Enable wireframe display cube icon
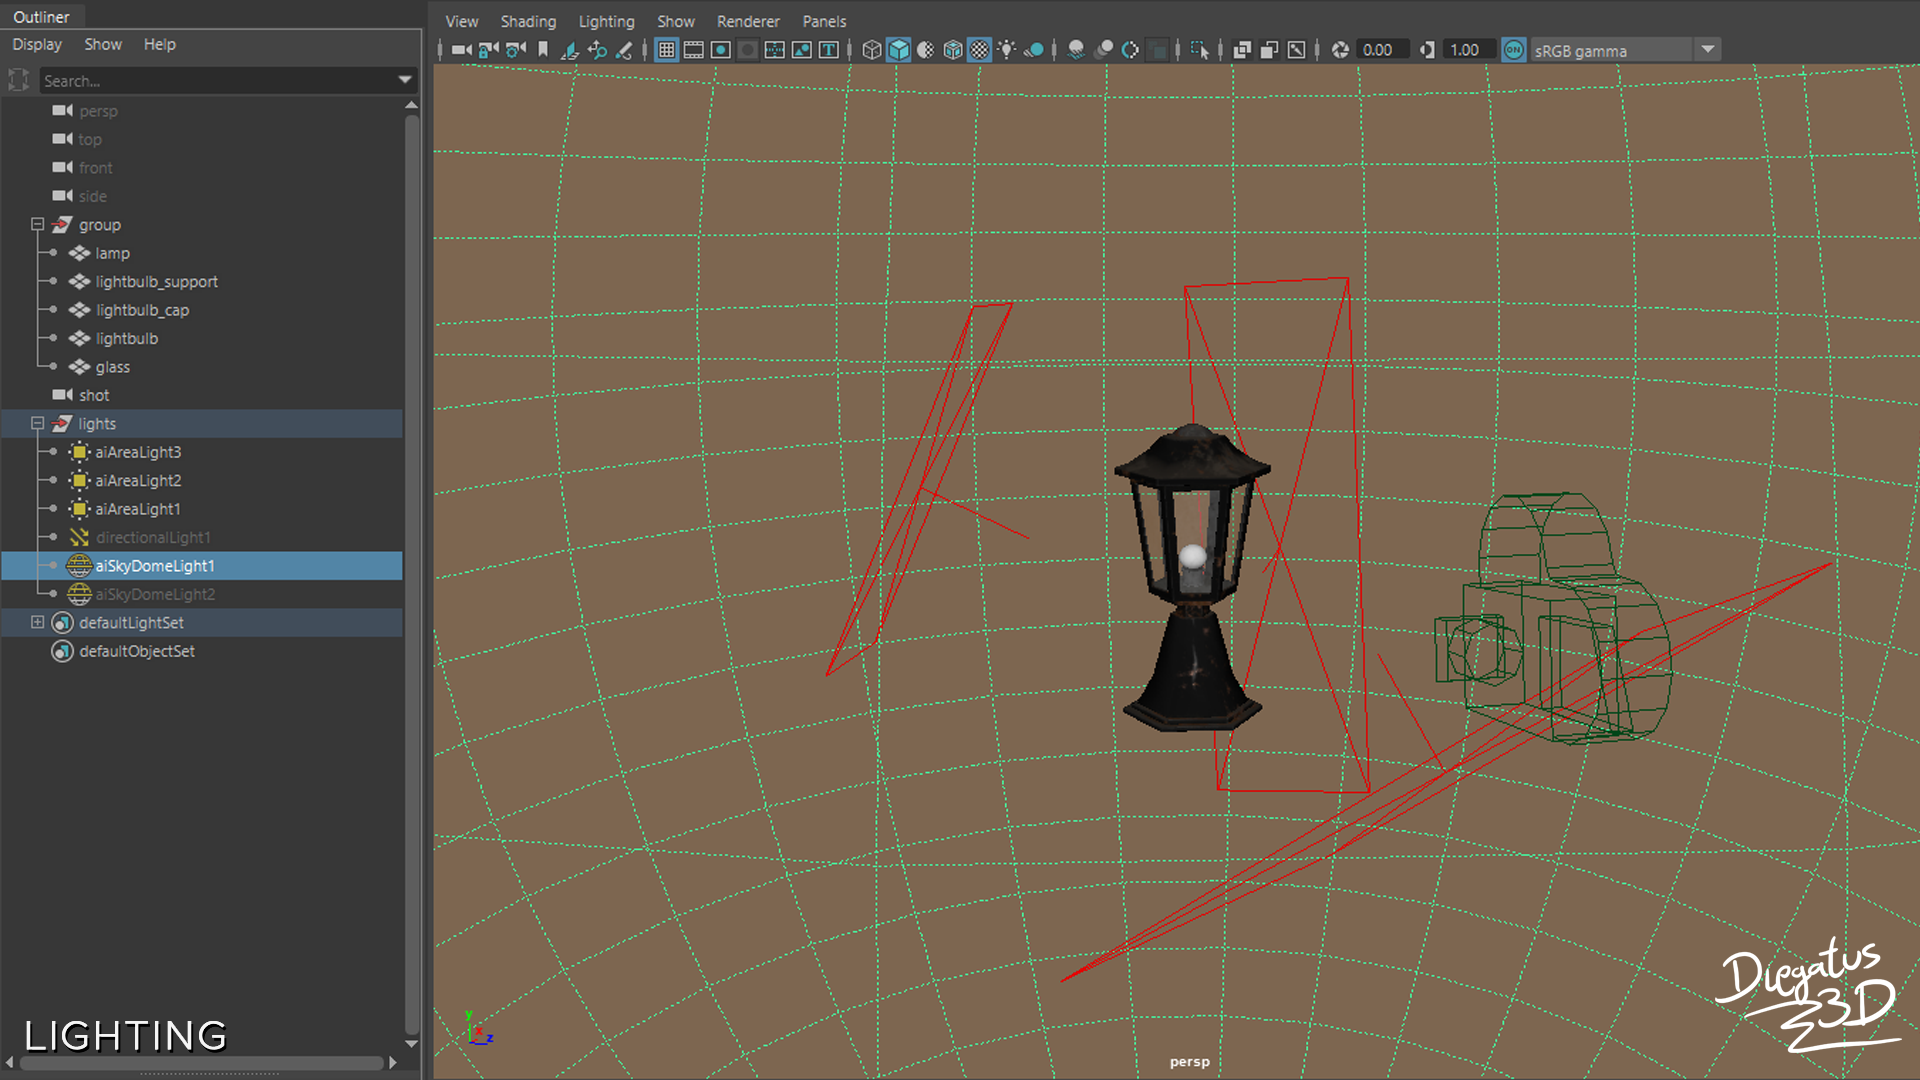 872,50
